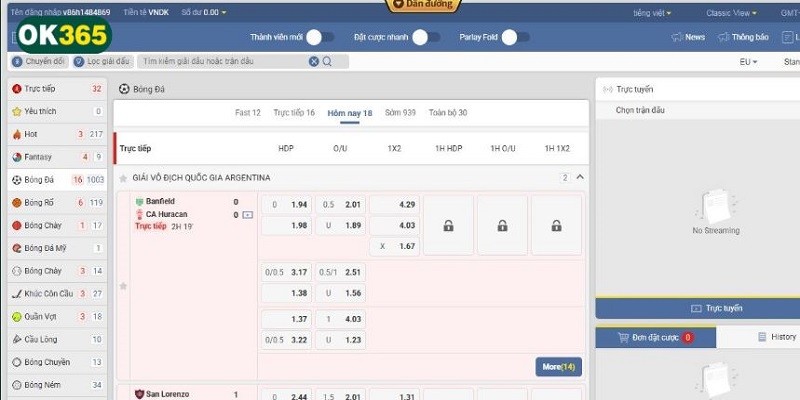Image resolution: width=800 pixels, height=400 pixels.
Task: Bet Banfield handicap odds 1.94
Action: [x=286, y=205]
